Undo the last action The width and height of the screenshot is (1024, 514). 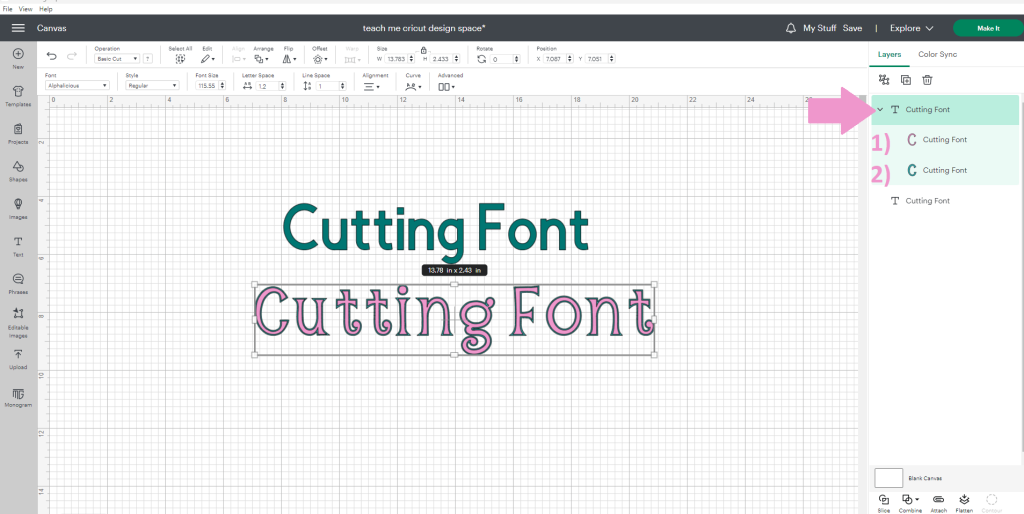click(52, 57)
